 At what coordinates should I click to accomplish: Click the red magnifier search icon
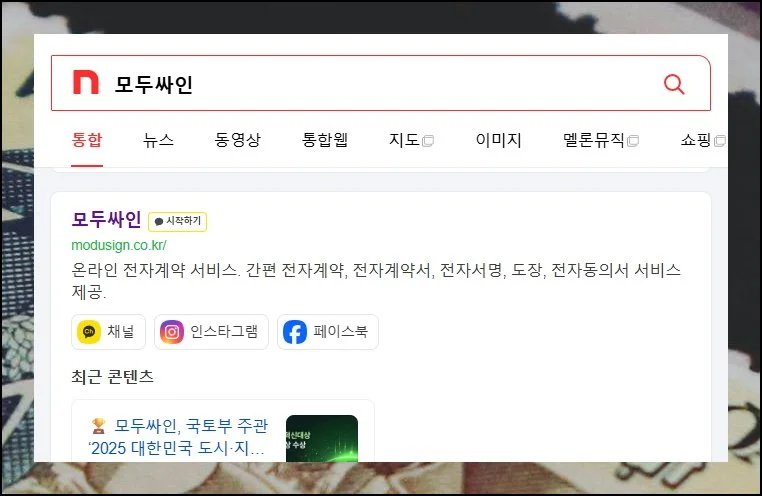tap(674, 85)
